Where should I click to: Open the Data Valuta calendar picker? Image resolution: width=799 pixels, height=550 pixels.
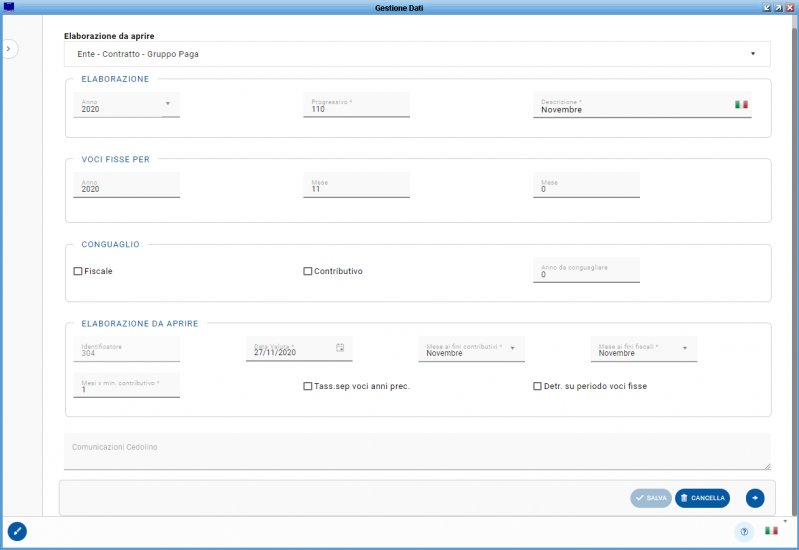(340, 347)
